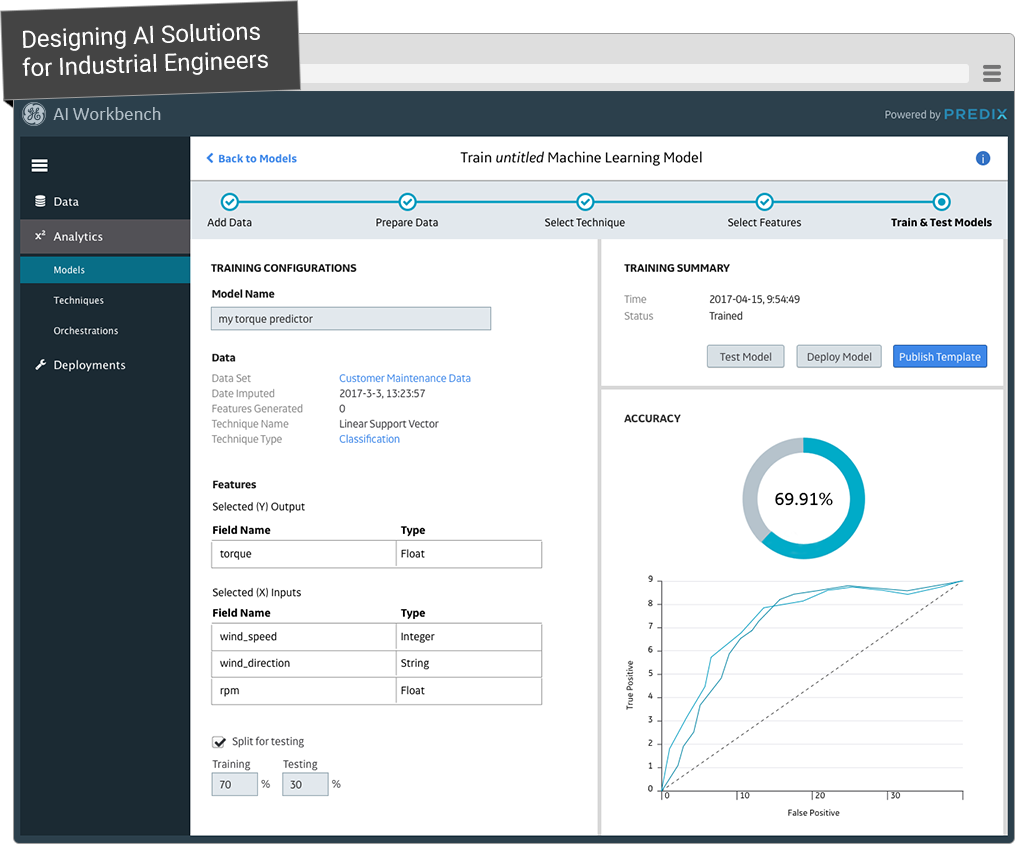Screen dimensions: 1015x844
Task: Click the AI Workbench title
Action: (x=107, y=114)
